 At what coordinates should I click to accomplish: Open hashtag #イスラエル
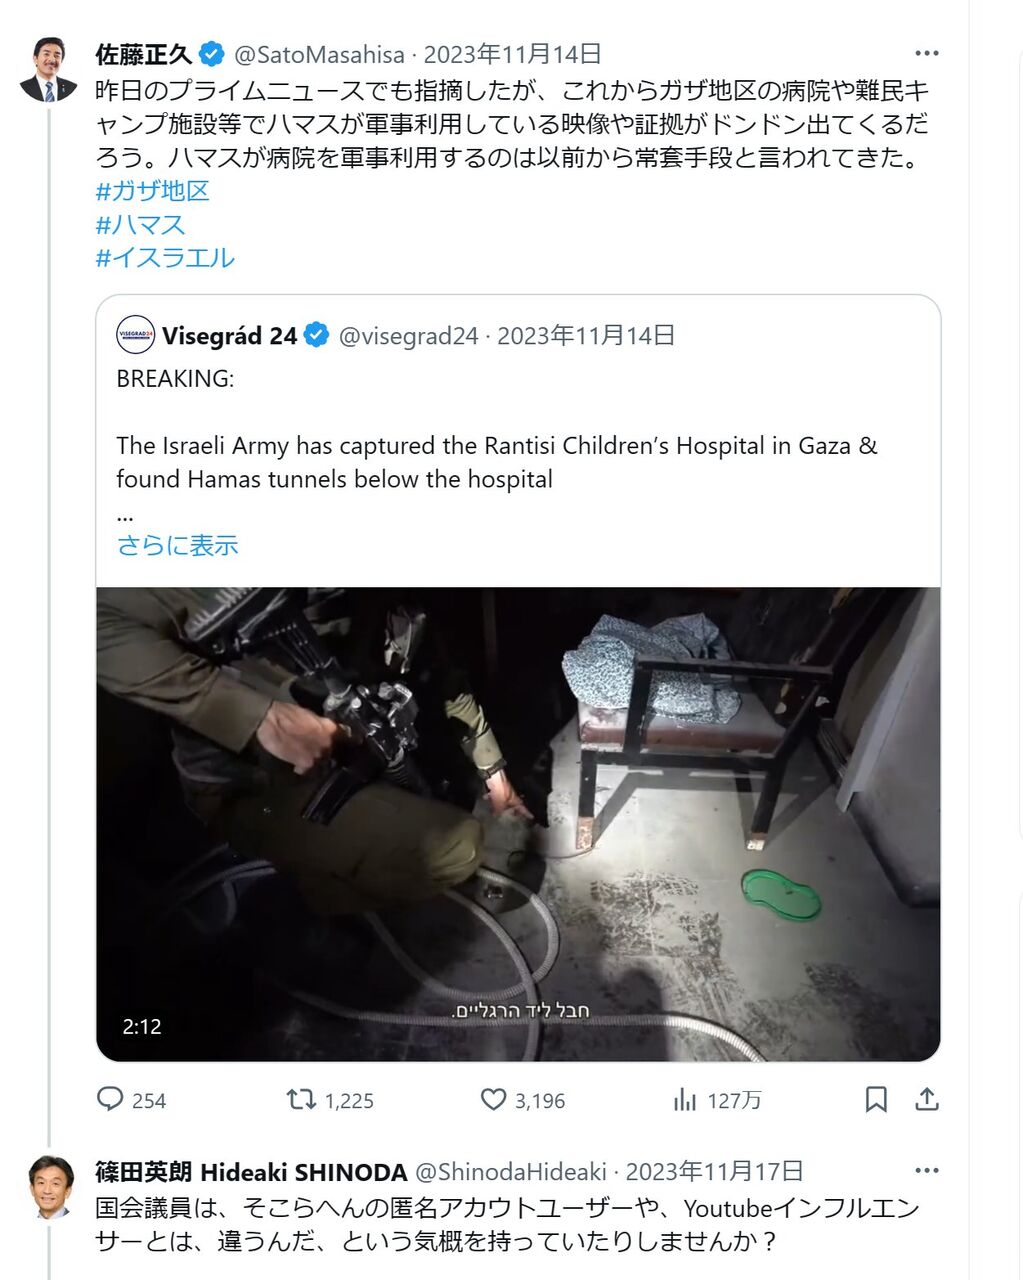pos(165,257)
